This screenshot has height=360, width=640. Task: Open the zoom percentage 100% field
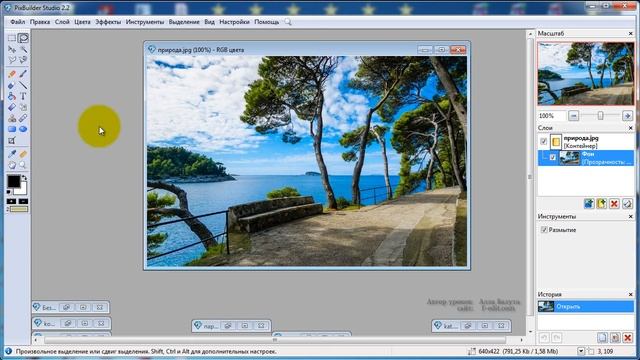[x=551, y=116]
